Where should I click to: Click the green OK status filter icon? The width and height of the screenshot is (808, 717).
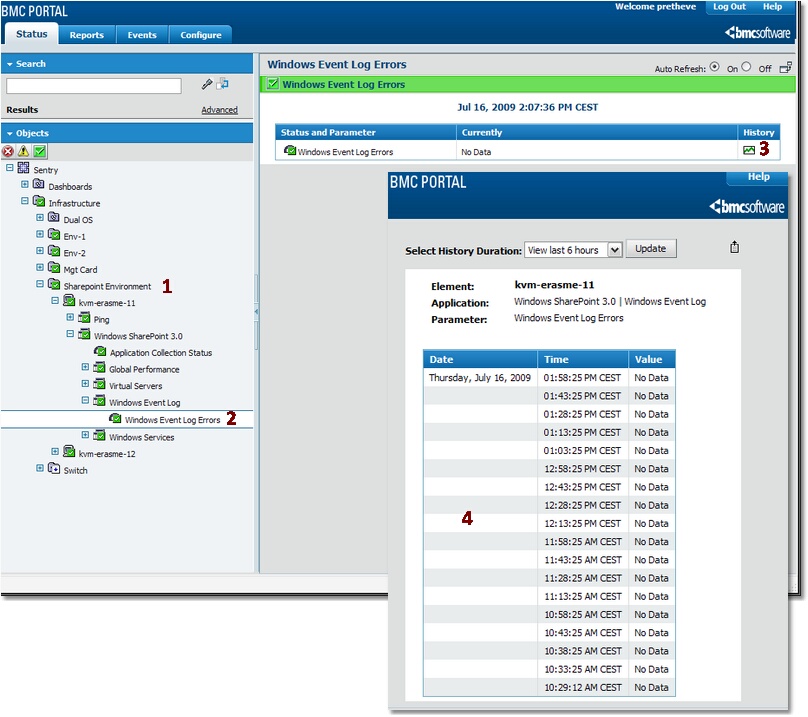(x=40, y=152)
